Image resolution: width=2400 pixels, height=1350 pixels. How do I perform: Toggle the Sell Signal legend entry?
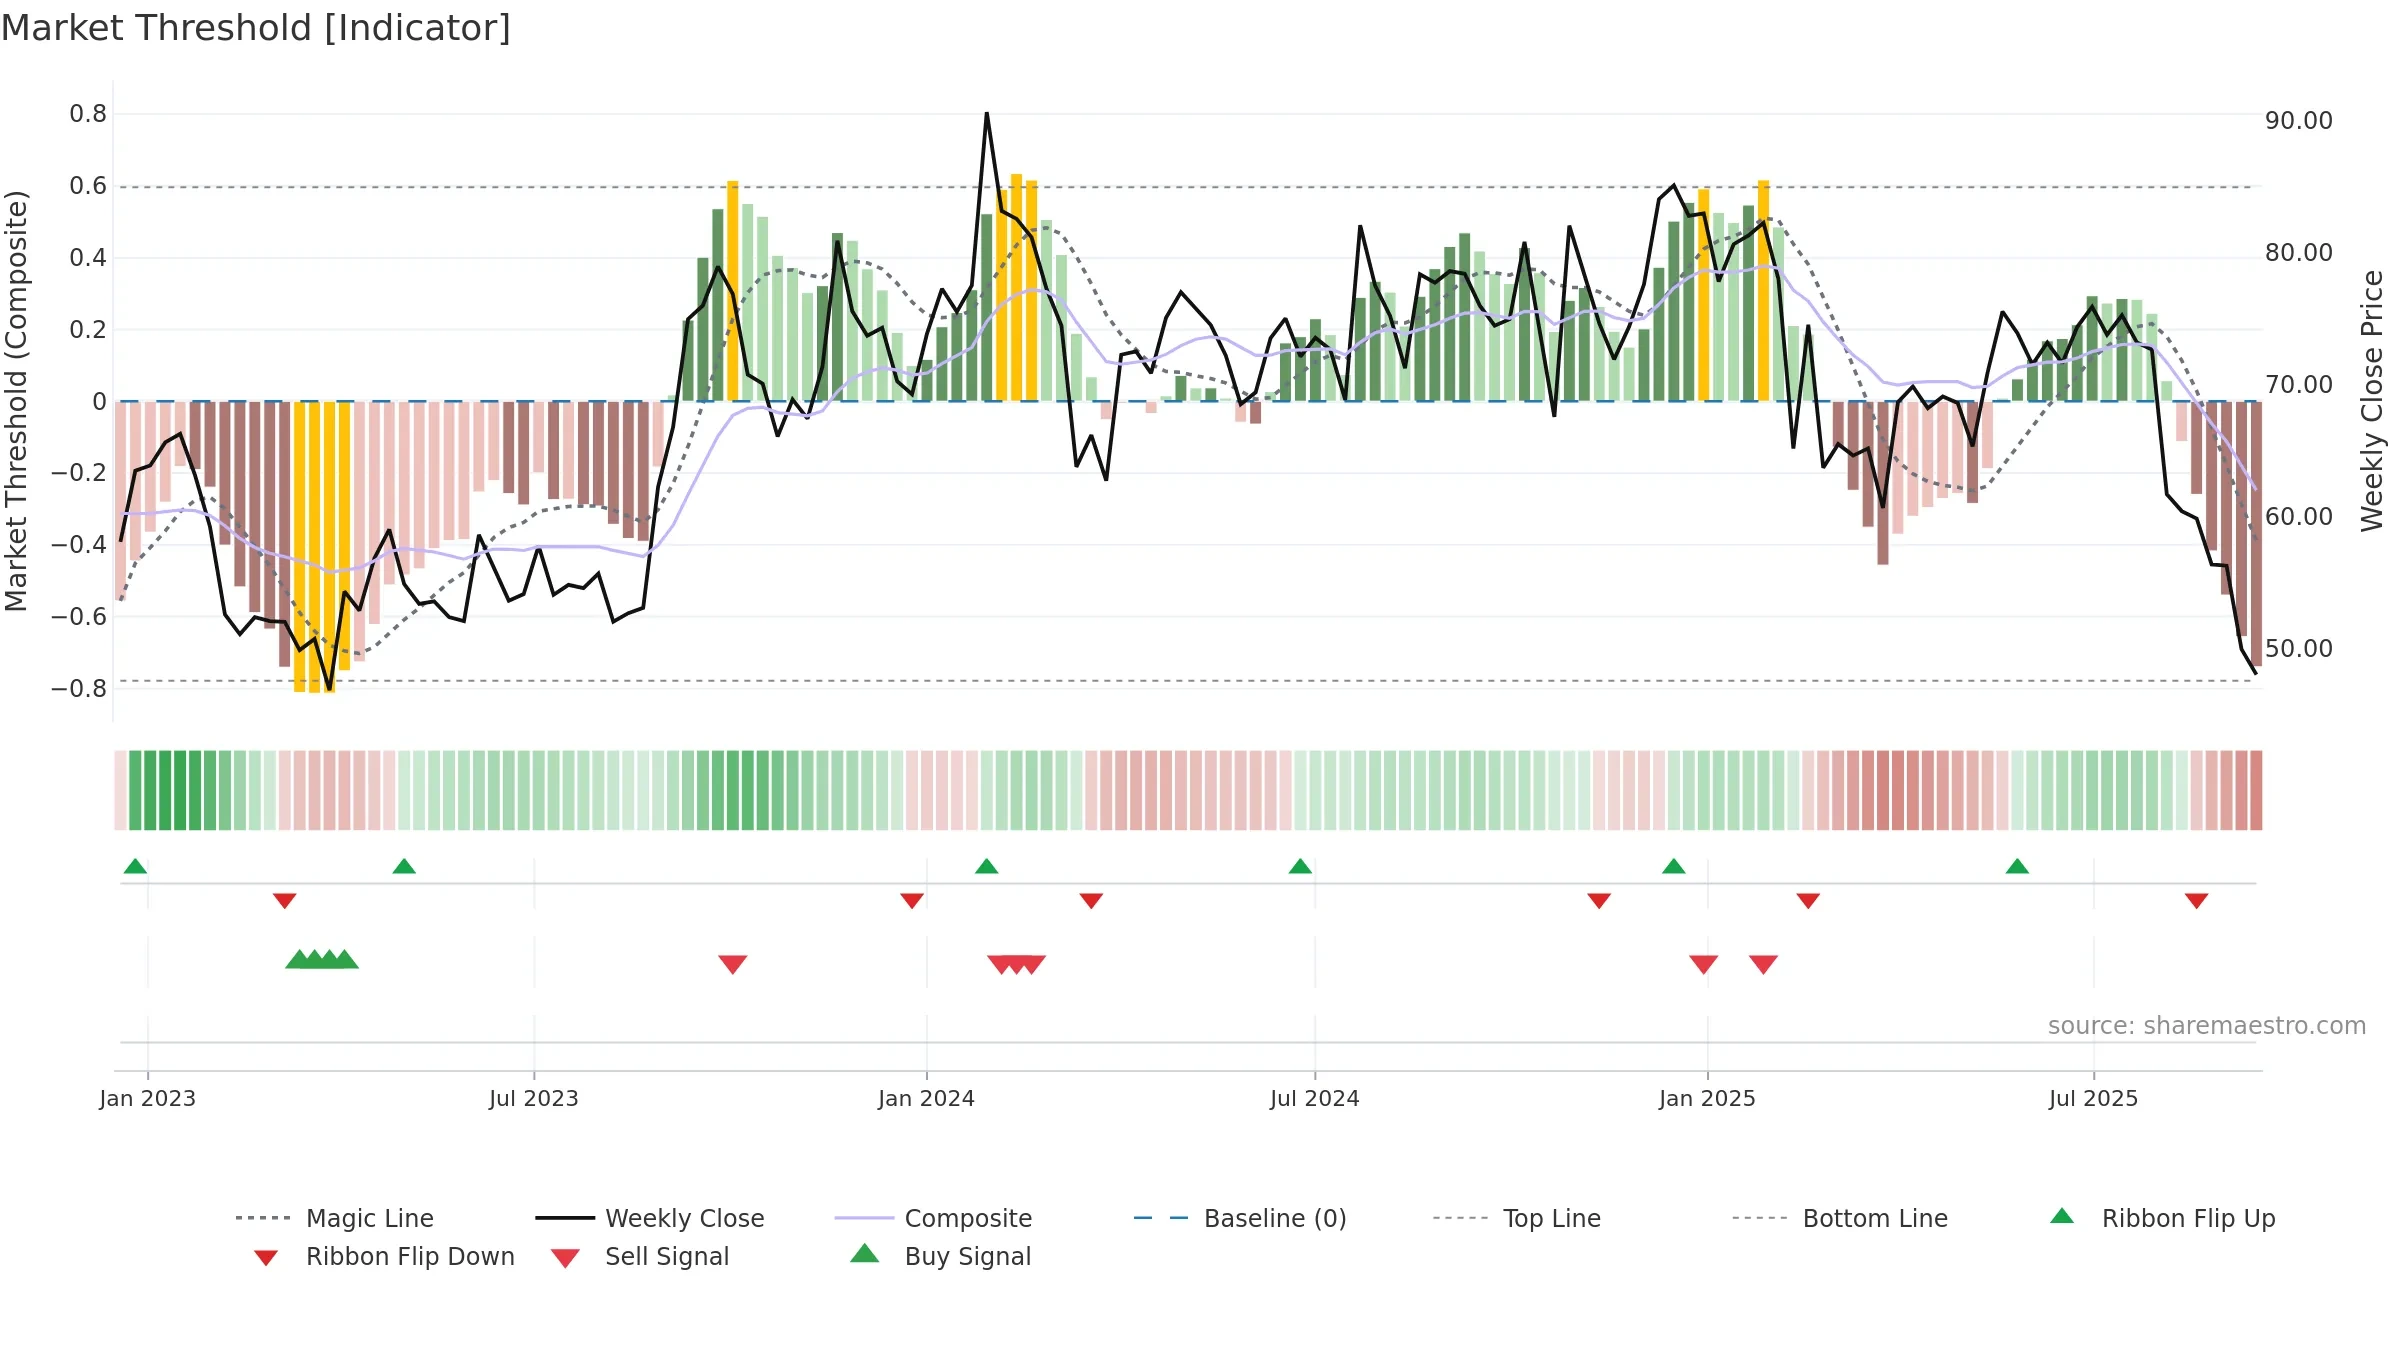[x=640, y=1256]
